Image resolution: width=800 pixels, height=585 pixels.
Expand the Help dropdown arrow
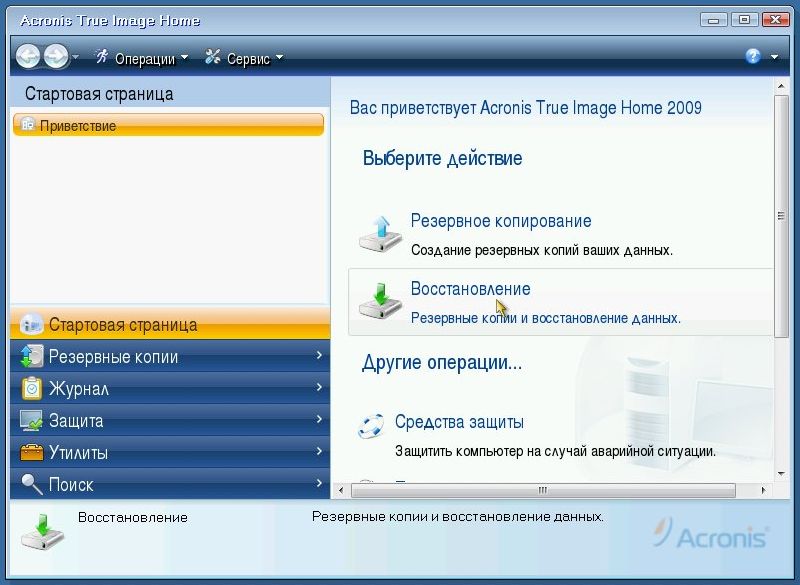(x=774, y=57)
